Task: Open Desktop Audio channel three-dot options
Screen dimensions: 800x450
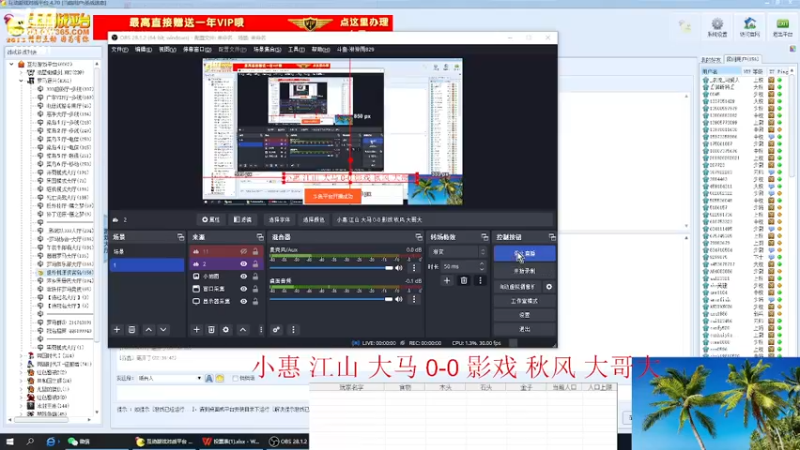Action: pos(414,299)
